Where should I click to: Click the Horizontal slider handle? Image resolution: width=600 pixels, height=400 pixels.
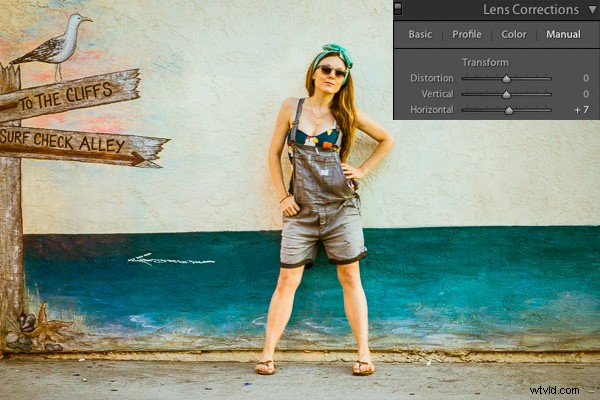pyautogui.click(x=509, y=110)
